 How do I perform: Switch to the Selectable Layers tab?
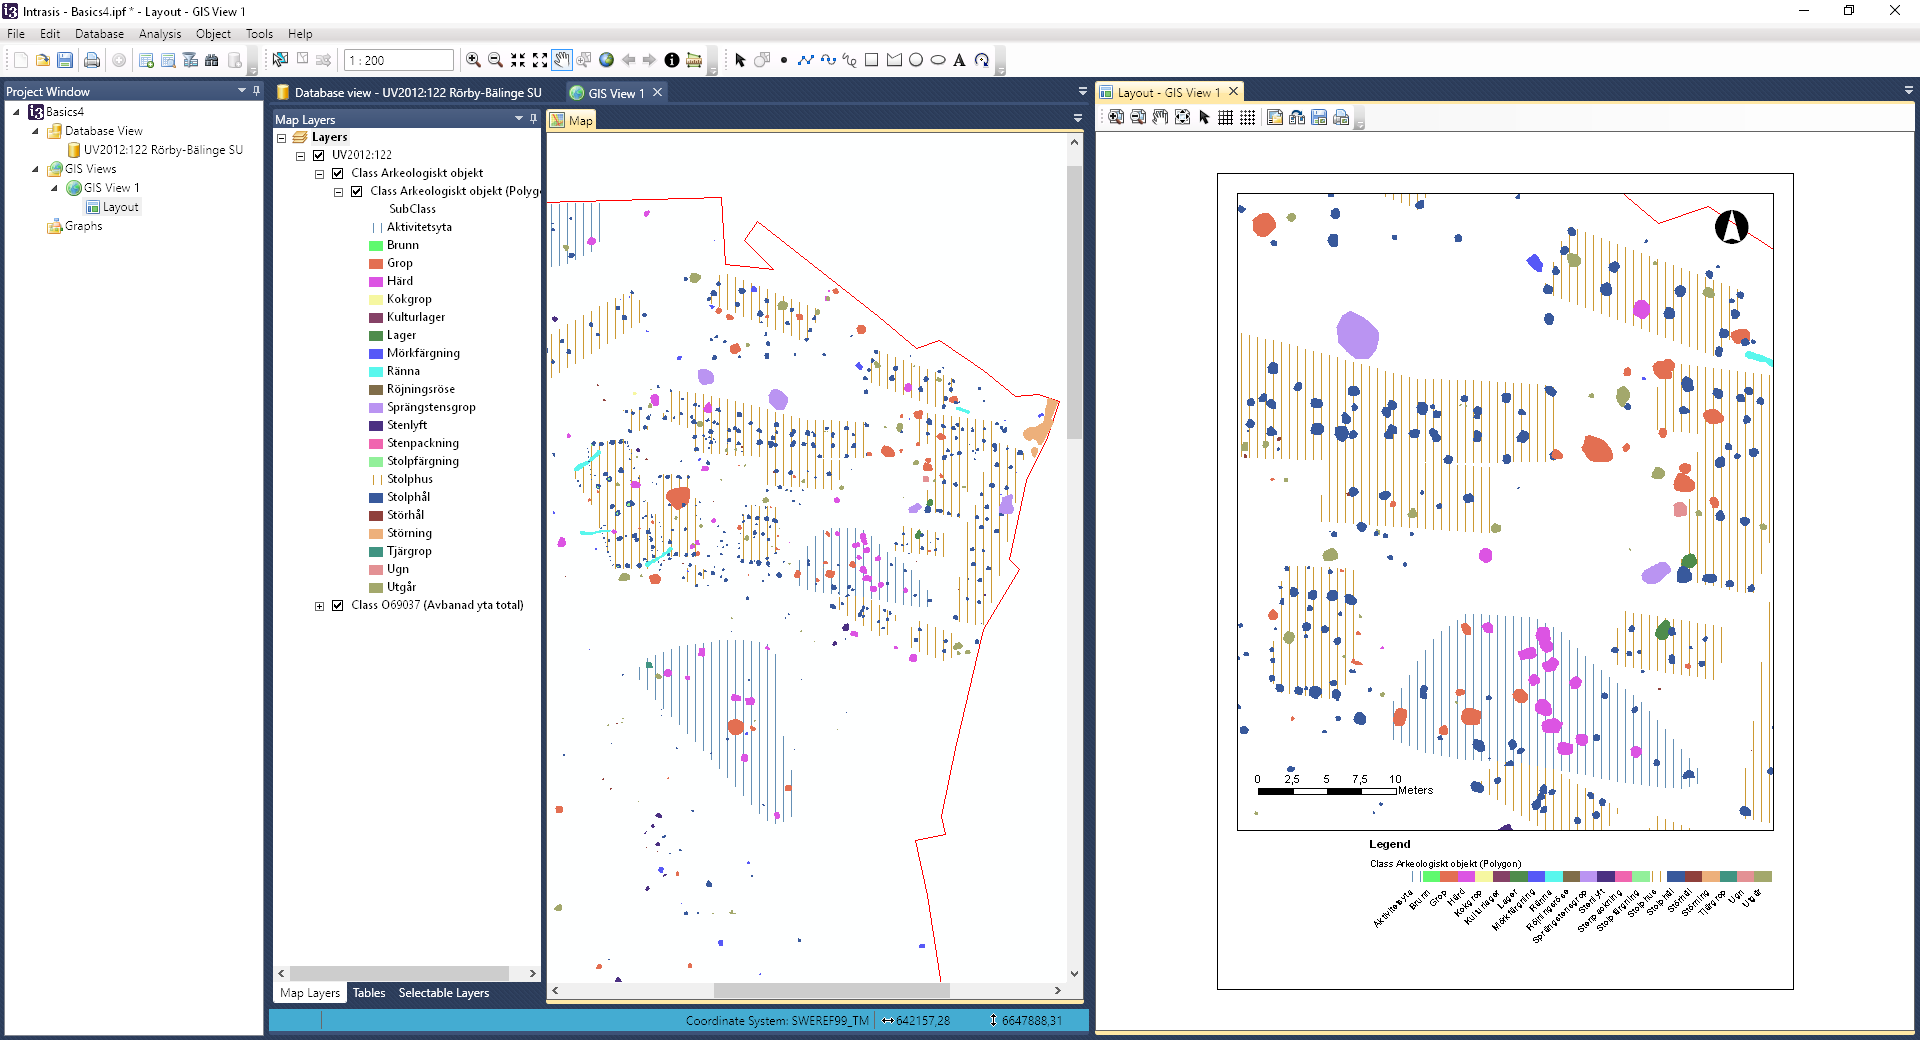444,993
